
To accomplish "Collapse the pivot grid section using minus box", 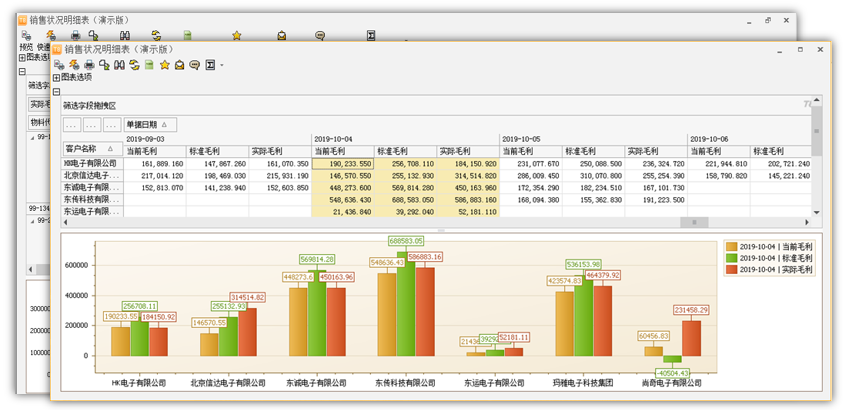I will (57, 91).
